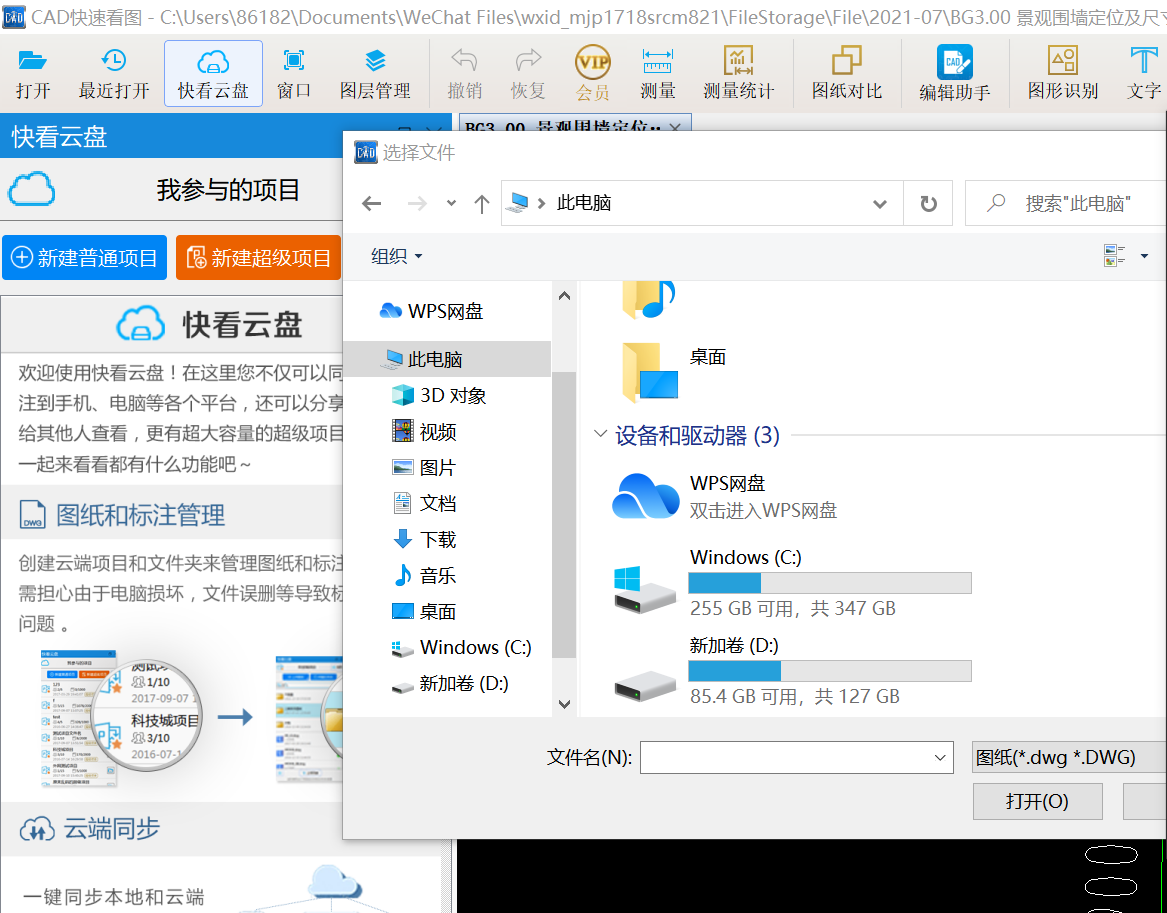Click the navigation tree scrollbar thumb
The image size is (1167, 913).
point(565,515)
